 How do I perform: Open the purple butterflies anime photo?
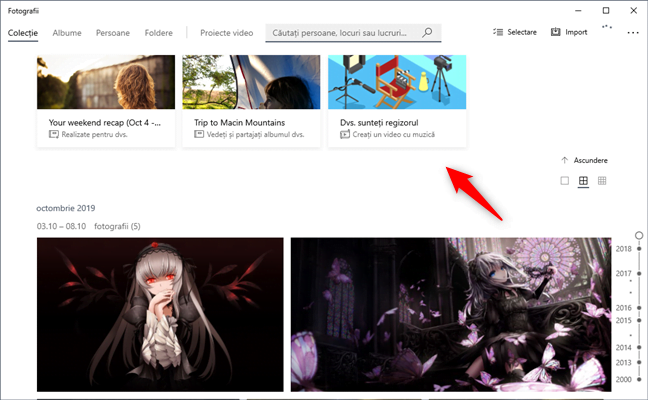[451, 314]
